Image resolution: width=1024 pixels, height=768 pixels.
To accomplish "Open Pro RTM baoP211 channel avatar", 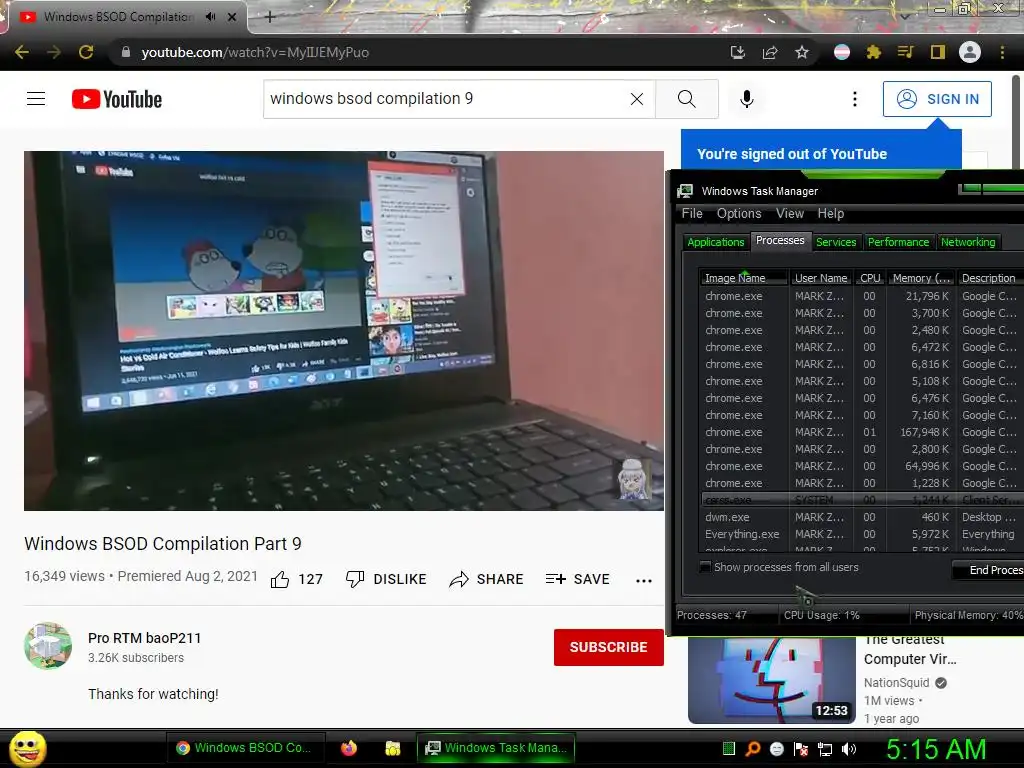I will [x=48, y=646].
